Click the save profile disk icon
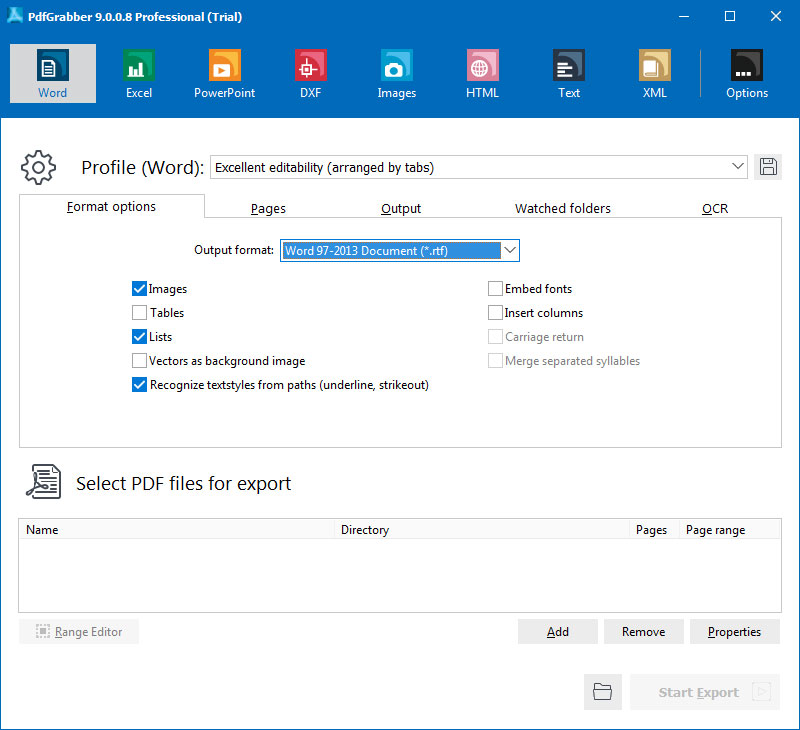This screenshot has height=730, width=800. pyautogui.click(x=768, y=167)
